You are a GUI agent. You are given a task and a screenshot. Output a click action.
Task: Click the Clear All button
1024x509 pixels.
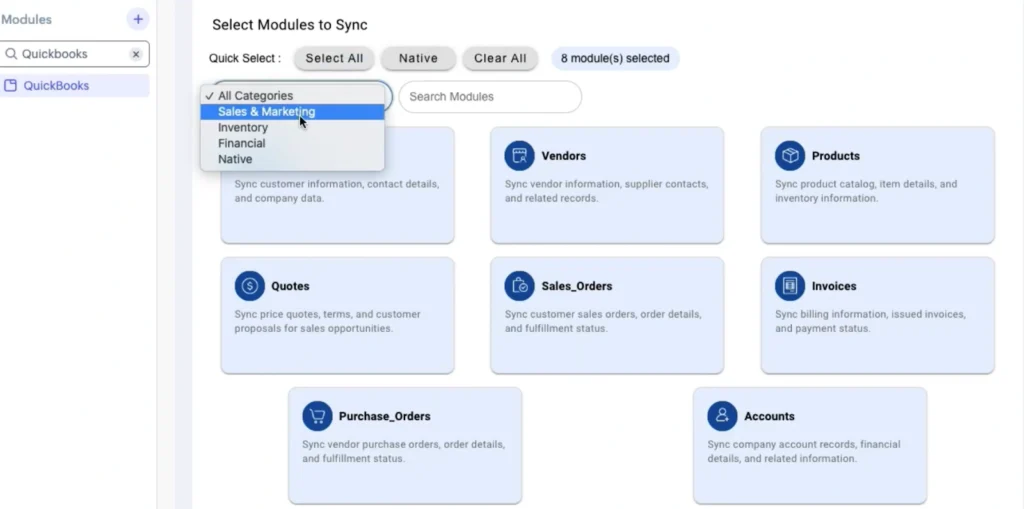click(500, 58)
